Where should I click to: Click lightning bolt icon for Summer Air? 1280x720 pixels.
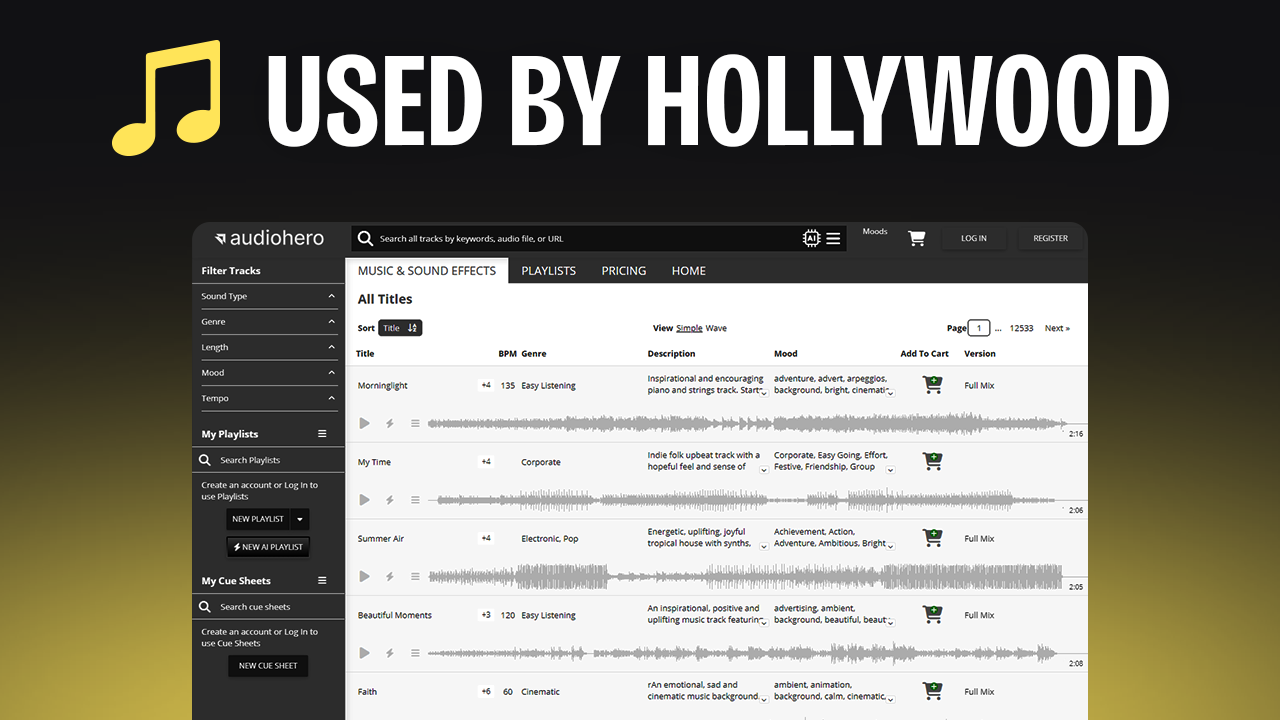pyautogui.click(x=390, y=576)
